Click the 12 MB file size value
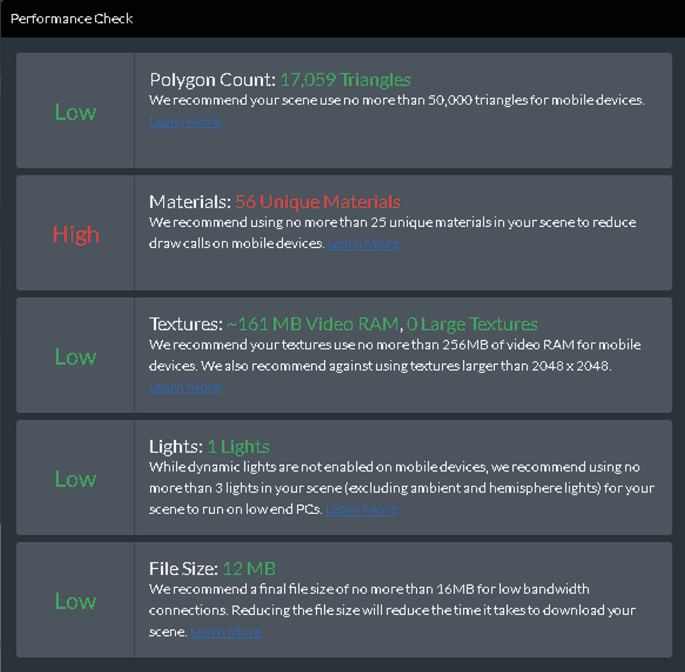This screenshot has height=672, width=685. pyautogui.click(x=248, y=568)
